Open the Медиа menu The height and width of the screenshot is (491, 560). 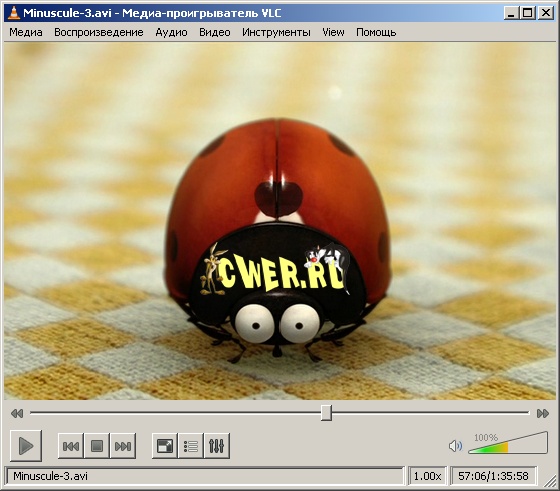tap(26, 32)
